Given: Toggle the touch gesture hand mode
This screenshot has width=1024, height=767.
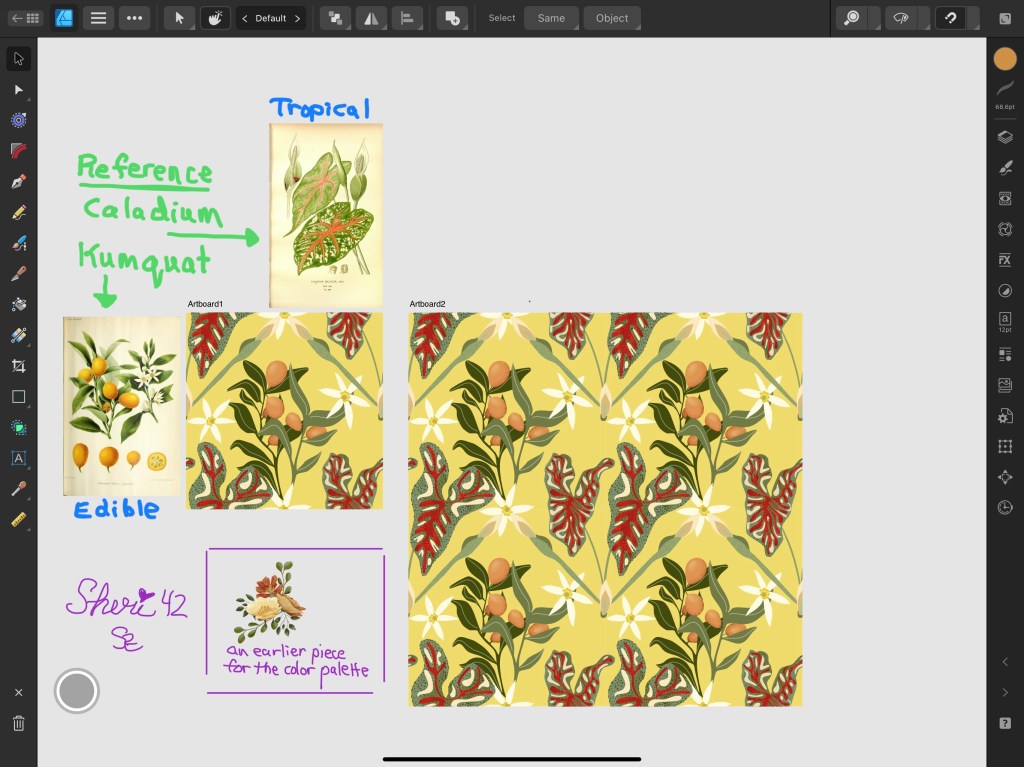Looking at the screenshot, I should [x=214, y=18].
